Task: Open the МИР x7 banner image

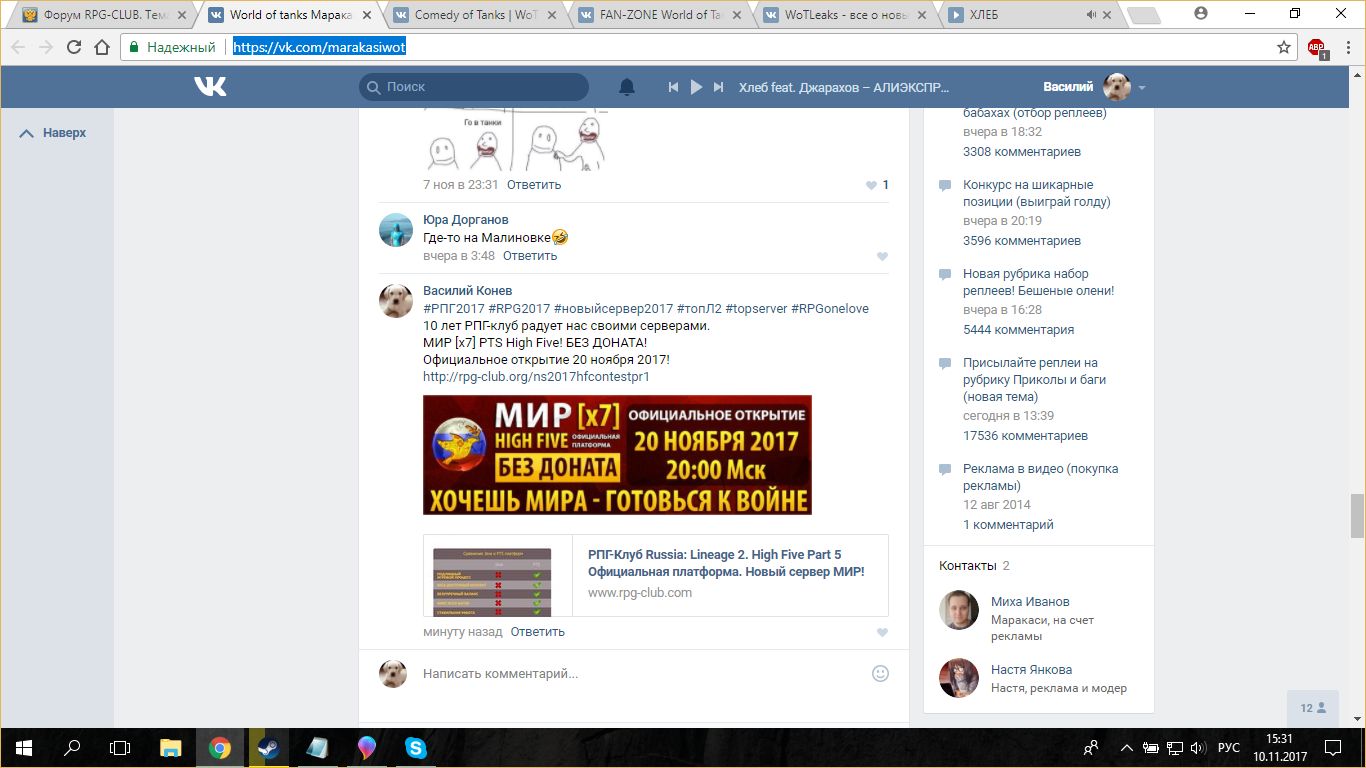Action: [617, 455]
